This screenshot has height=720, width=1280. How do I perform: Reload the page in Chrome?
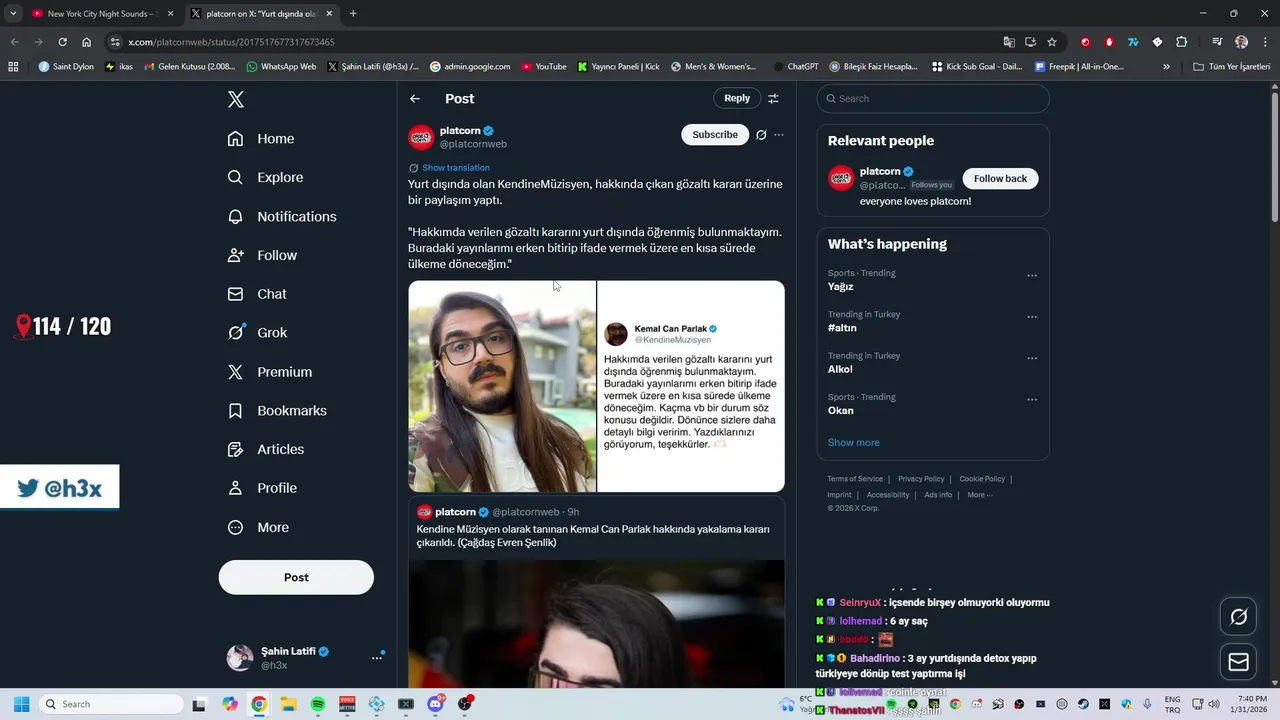click(x=62, y=42)
